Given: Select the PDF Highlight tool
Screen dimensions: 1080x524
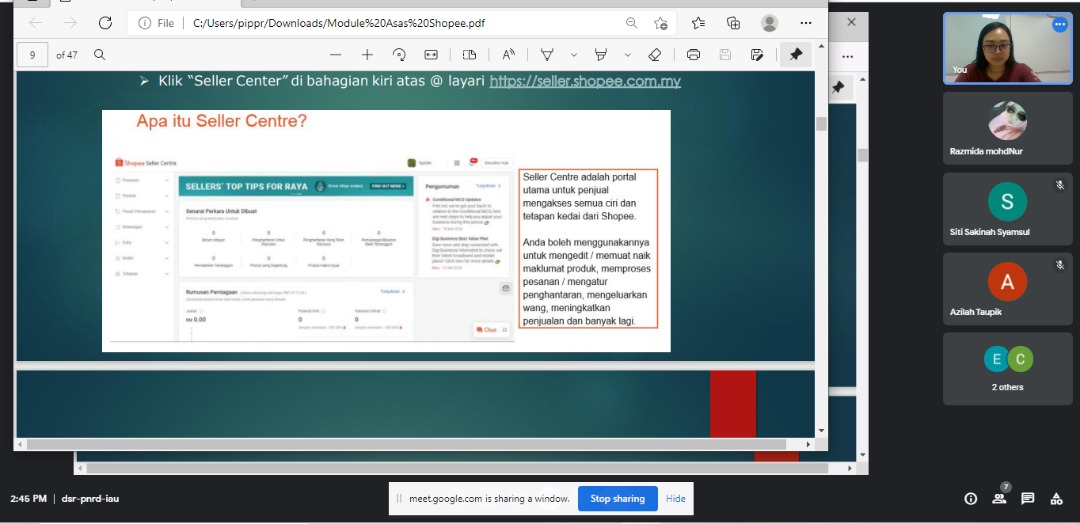Looking at the screenshot, I should click(601, 55).
